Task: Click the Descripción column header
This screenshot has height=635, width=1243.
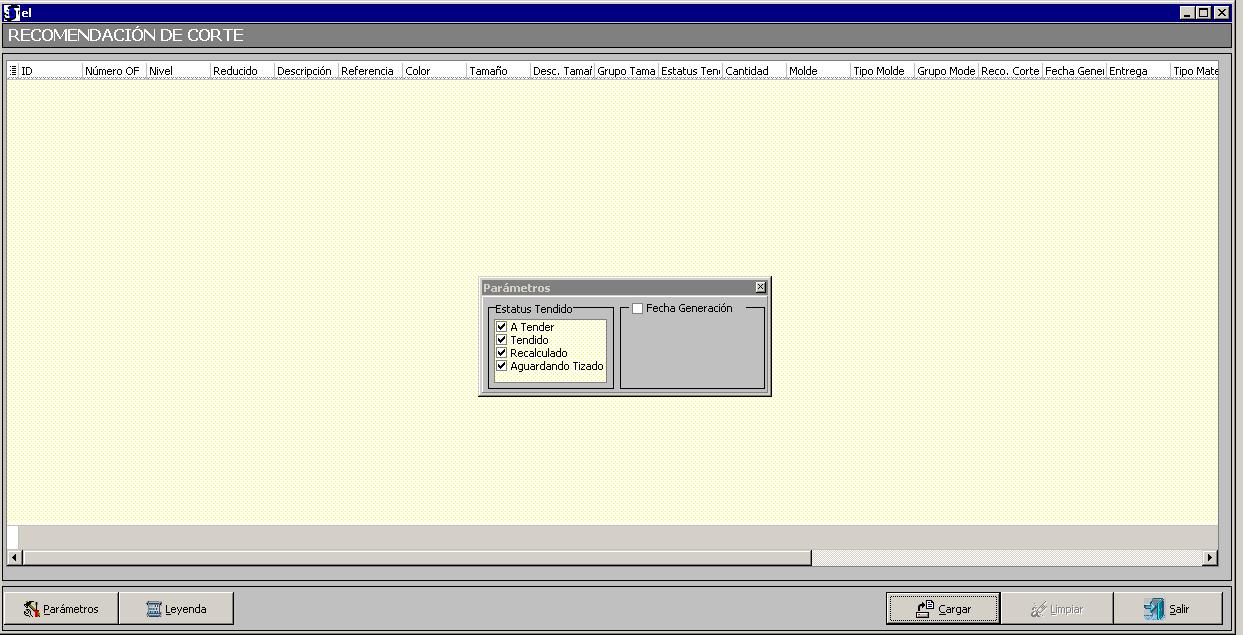Action: (x=304, y=71)
